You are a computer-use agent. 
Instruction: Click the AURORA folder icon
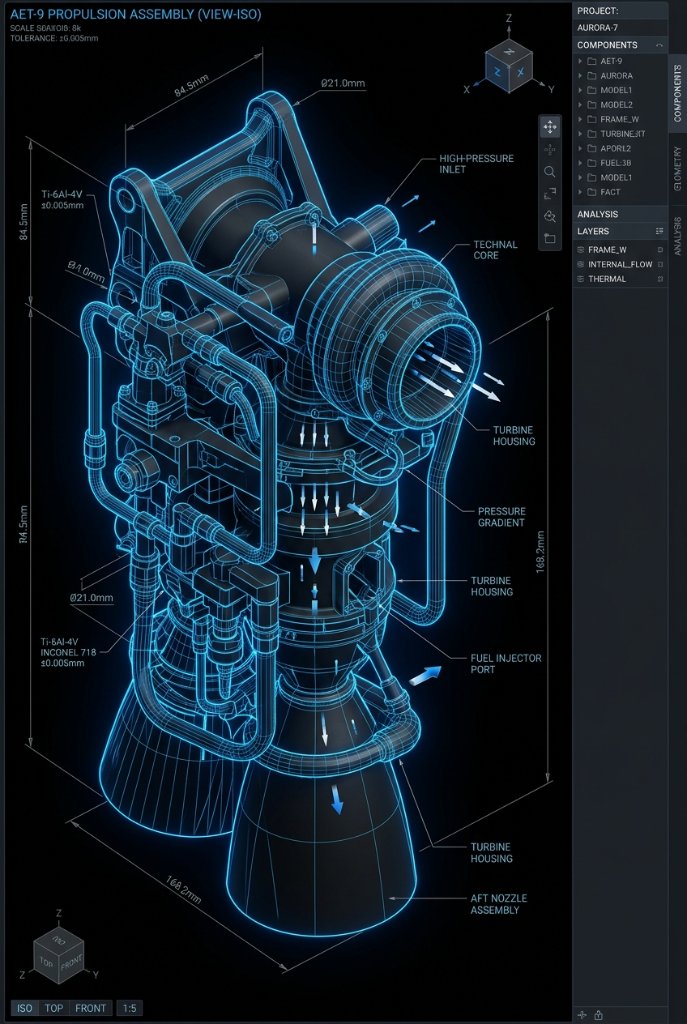point(592,76)
